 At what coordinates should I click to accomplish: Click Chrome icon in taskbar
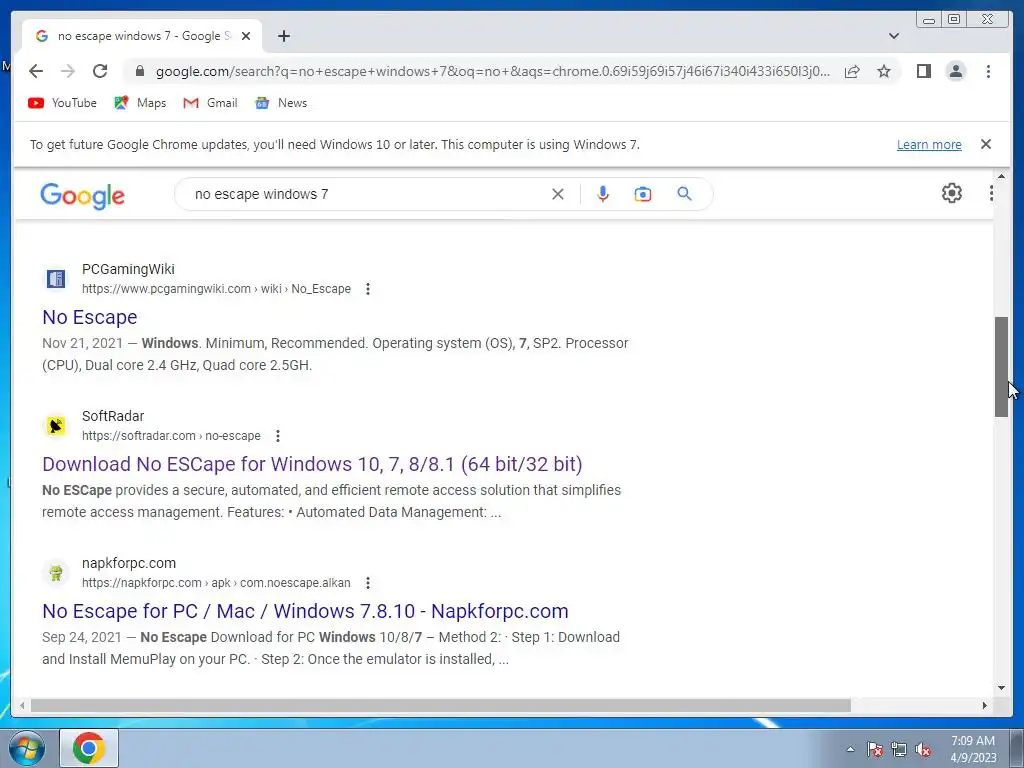coord(89,748)
